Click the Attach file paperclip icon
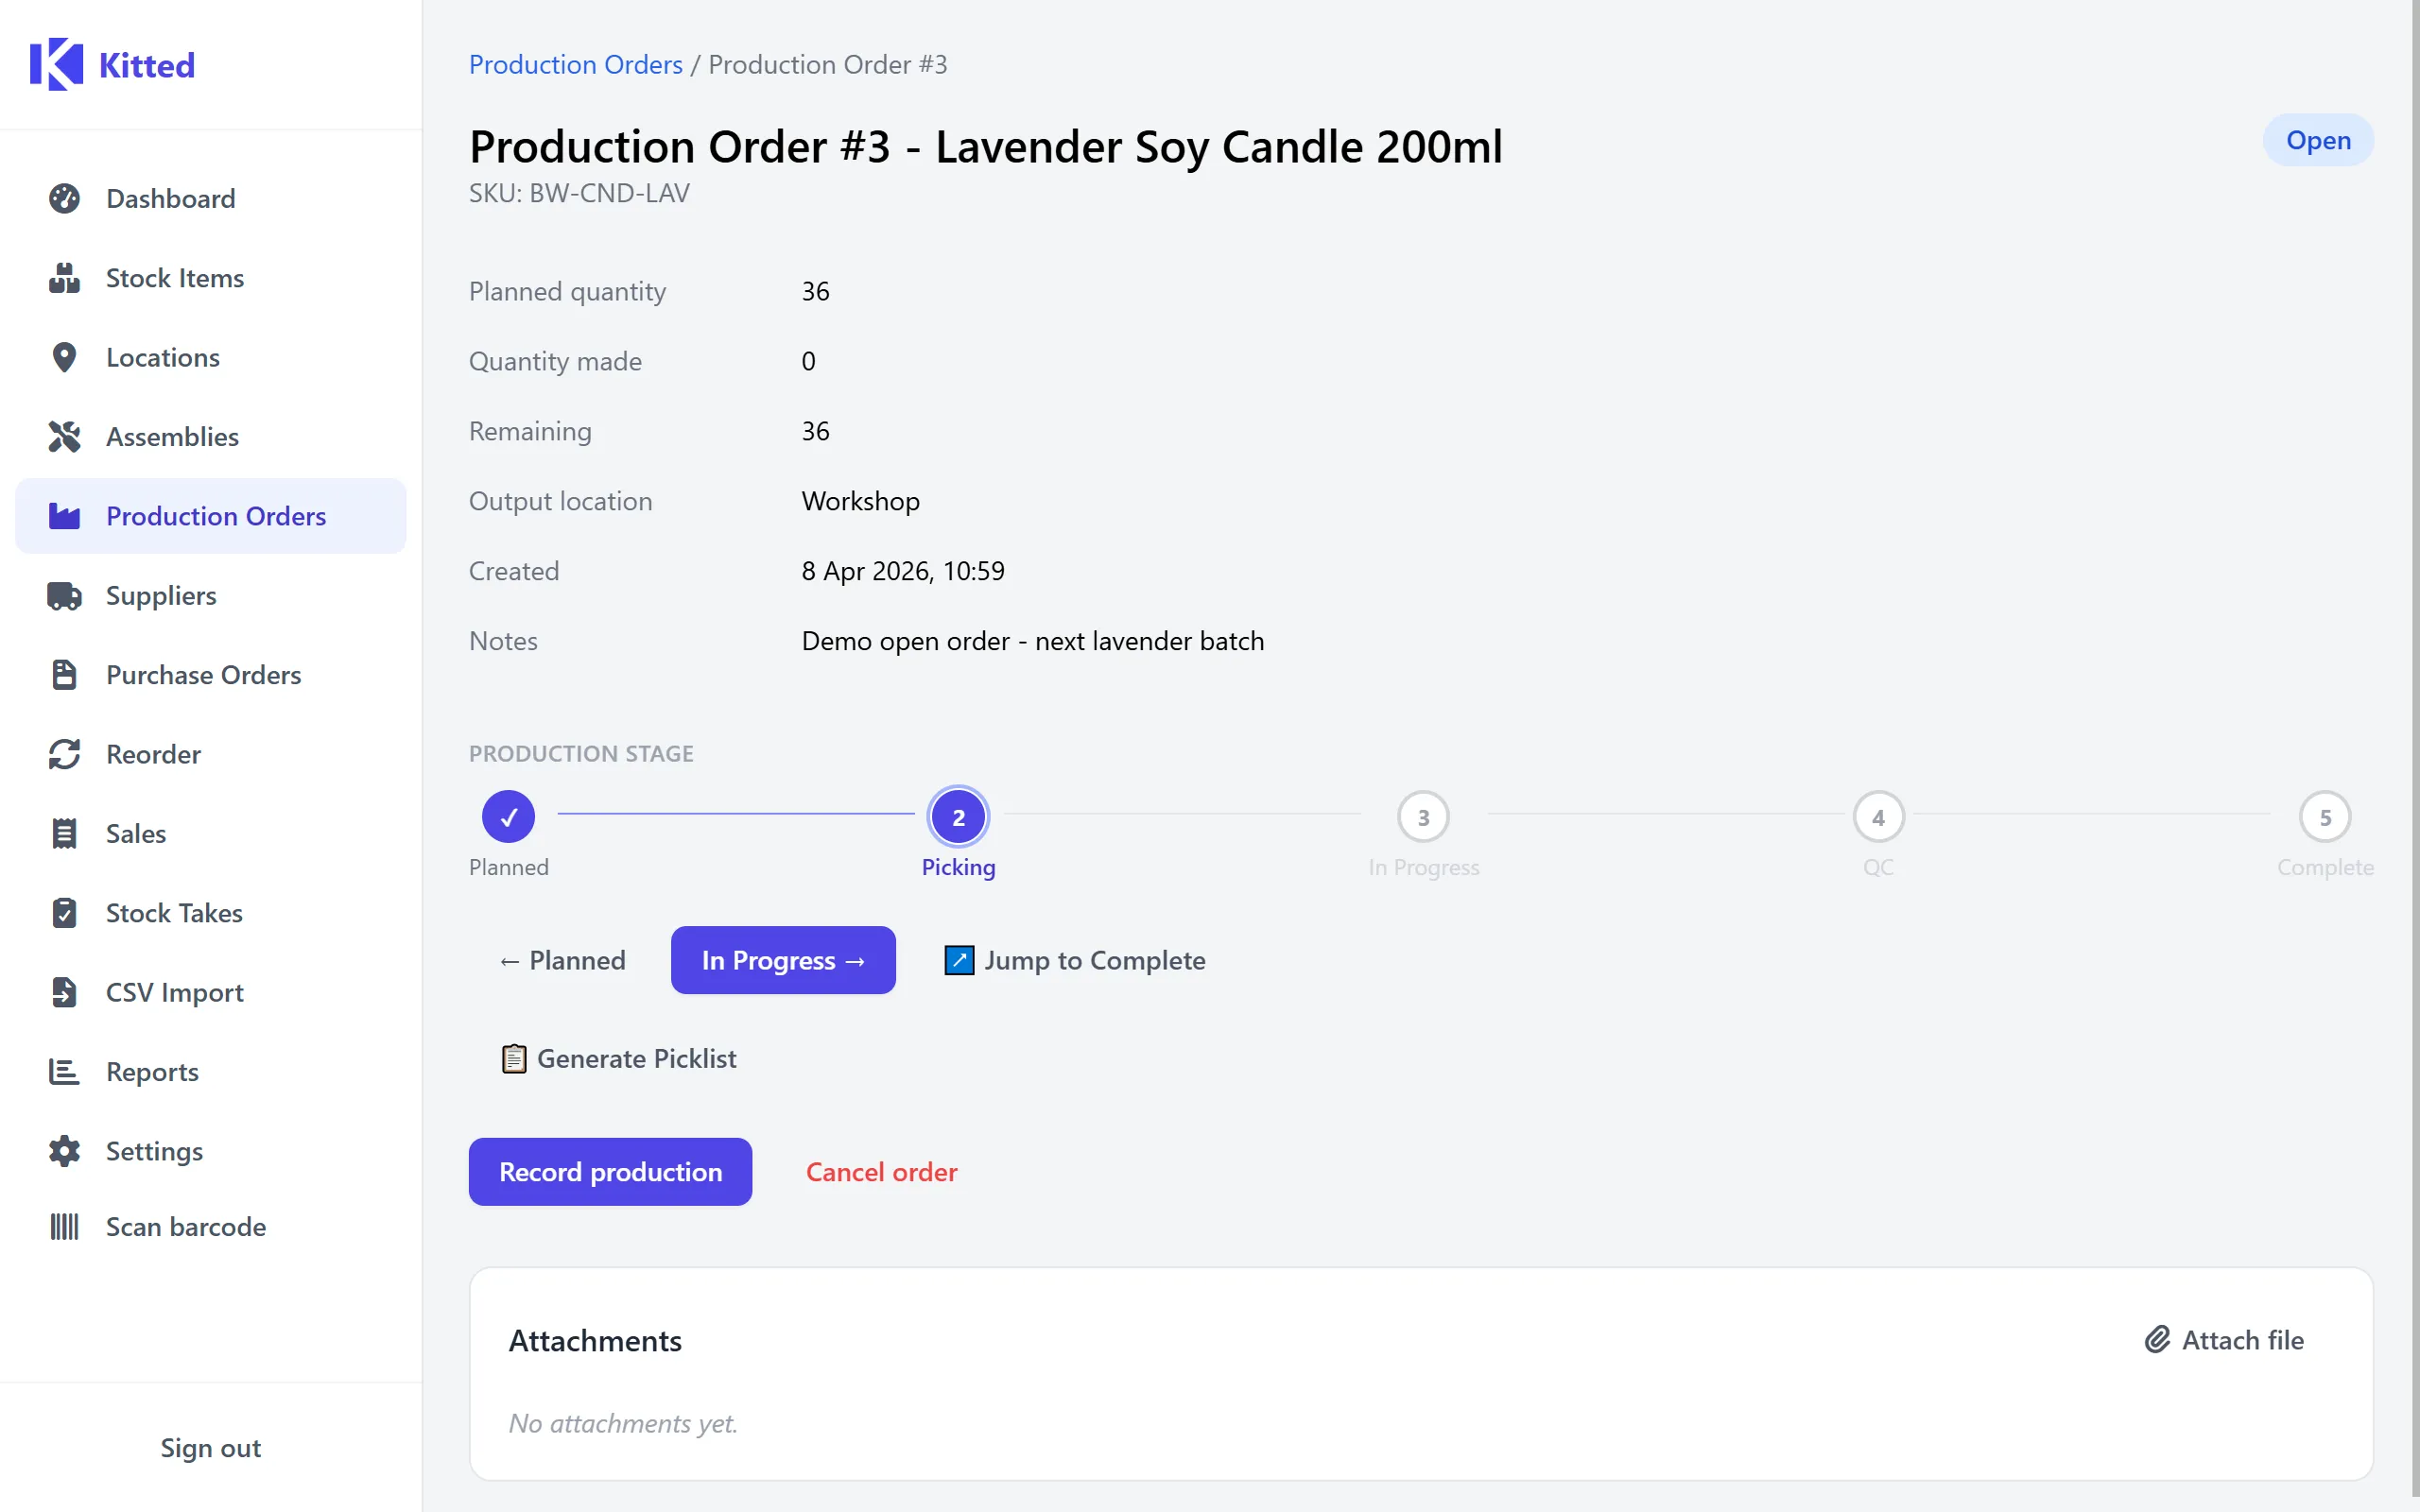This screenshot has width=2420, height=1512. tap(2157, 1339)
